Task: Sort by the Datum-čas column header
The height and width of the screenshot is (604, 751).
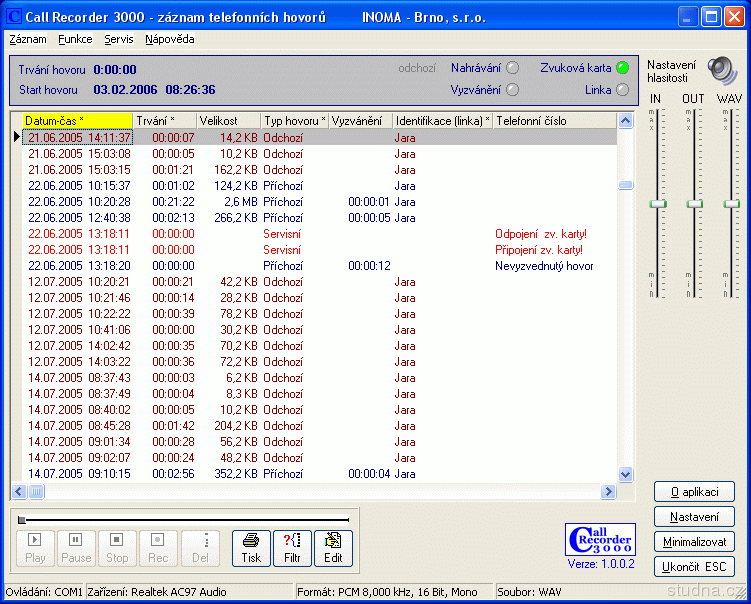Action: [x=76, y=121]
